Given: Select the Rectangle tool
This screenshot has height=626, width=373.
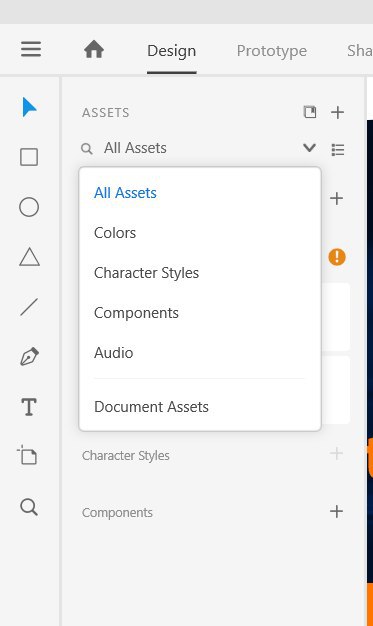Looking at the screenshot, I should point(29,157).
